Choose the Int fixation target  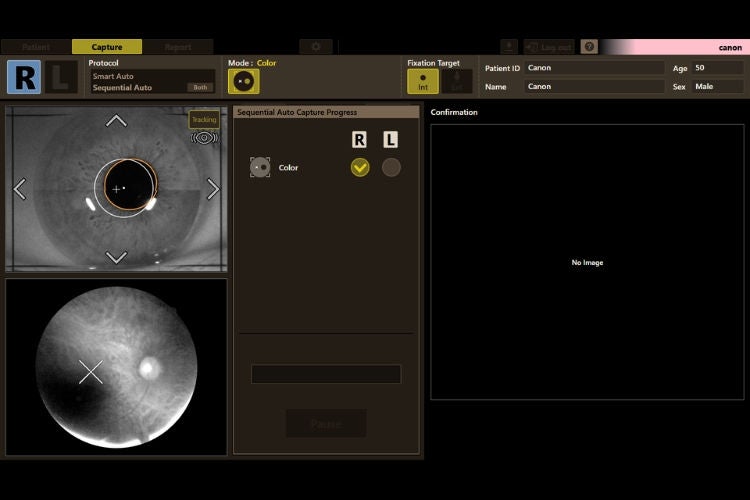[x=423, y=81]
